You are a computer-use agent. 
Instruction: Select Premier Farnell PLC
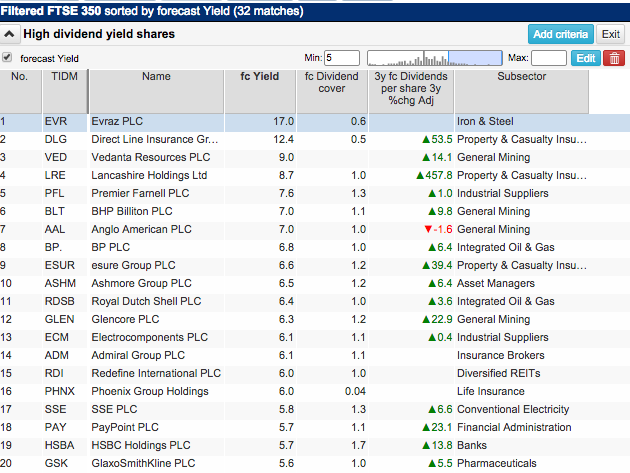(140, 193)
